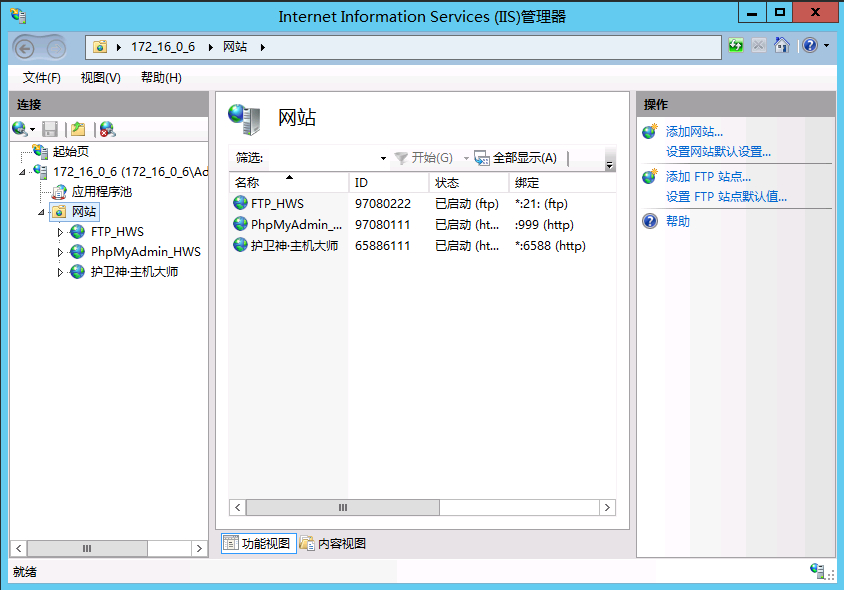
Task: Click the connections tree horizontal scrollbar thumb
Action: pos(87,549)
